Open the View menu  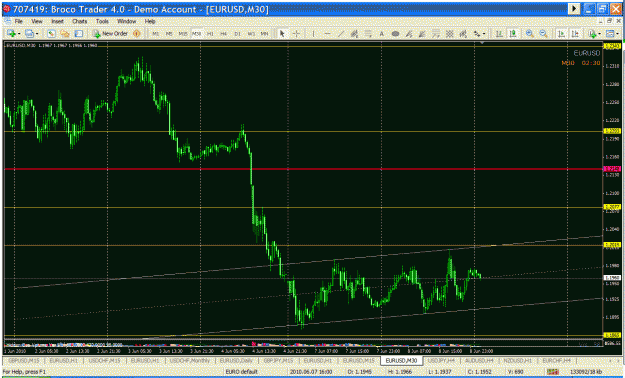point(37,21)
